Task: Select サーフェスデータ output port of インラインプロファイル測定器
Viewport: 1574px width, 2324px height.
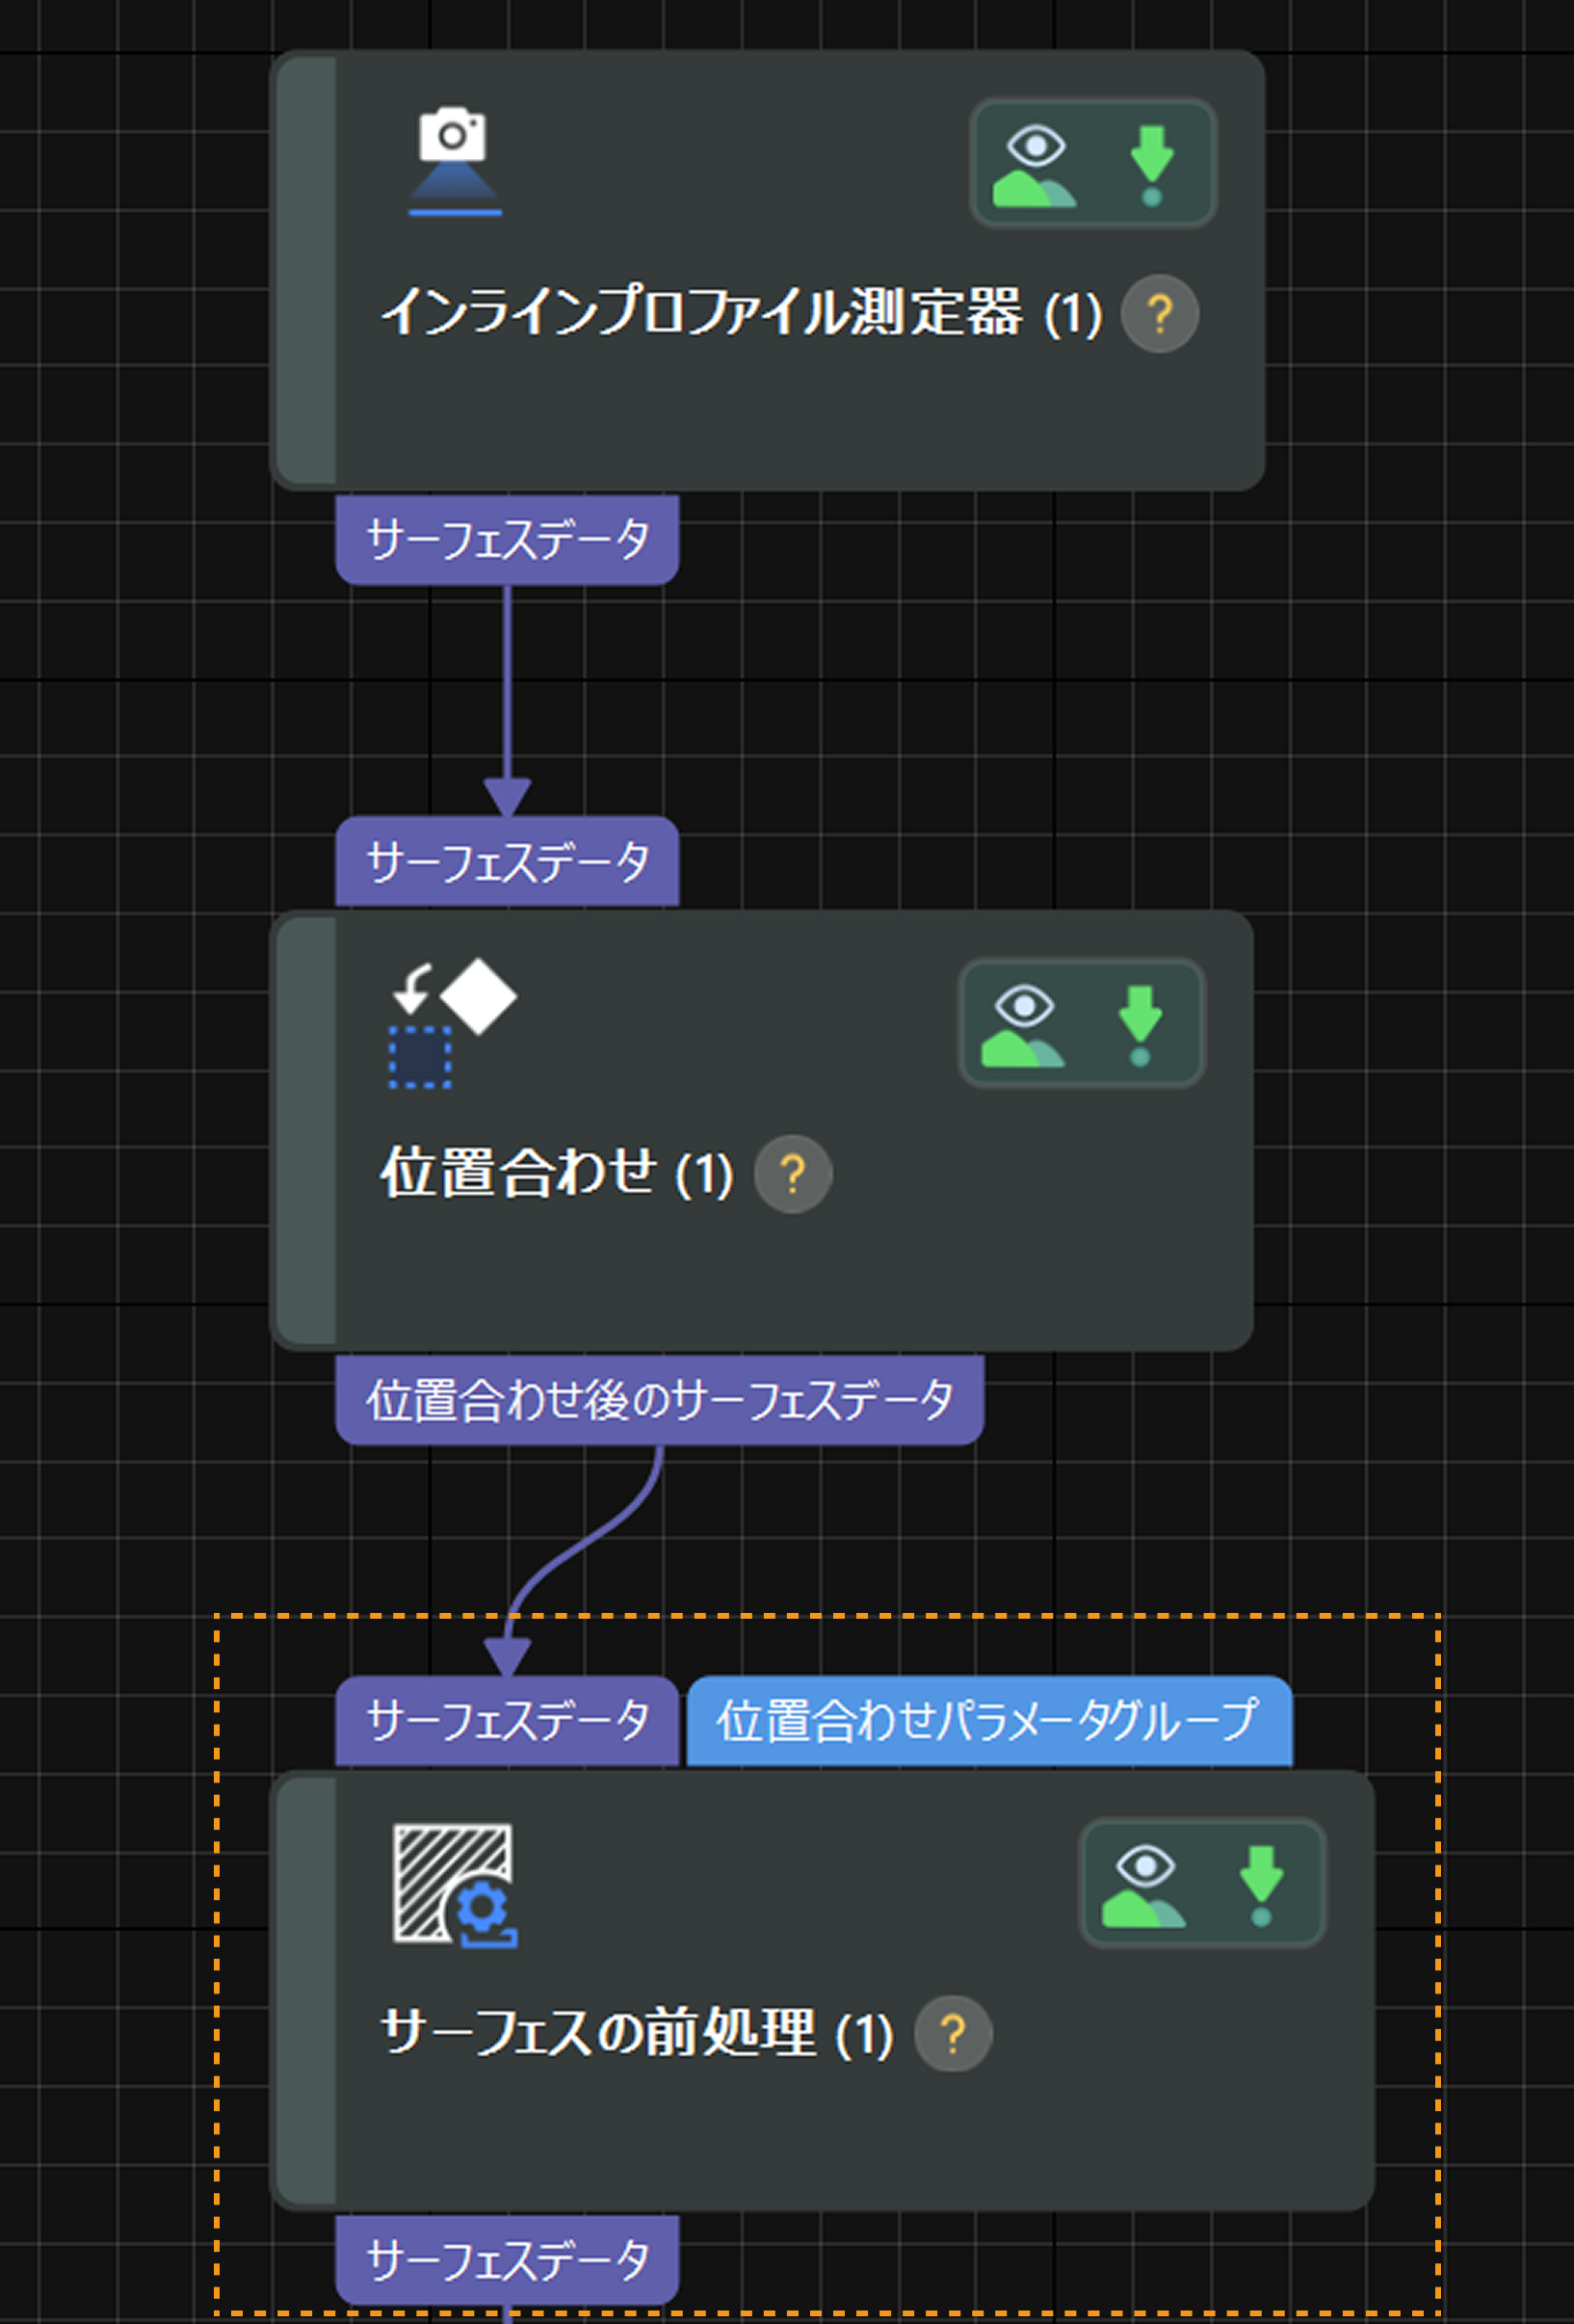Action: (507, 540)
